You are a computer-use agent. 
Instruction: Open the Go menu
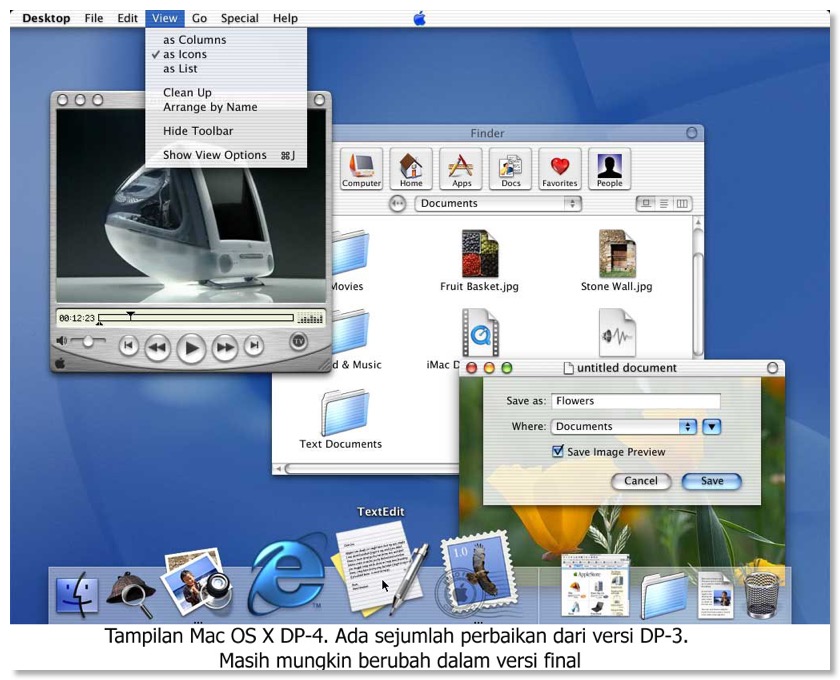click(x=199, y=18)
